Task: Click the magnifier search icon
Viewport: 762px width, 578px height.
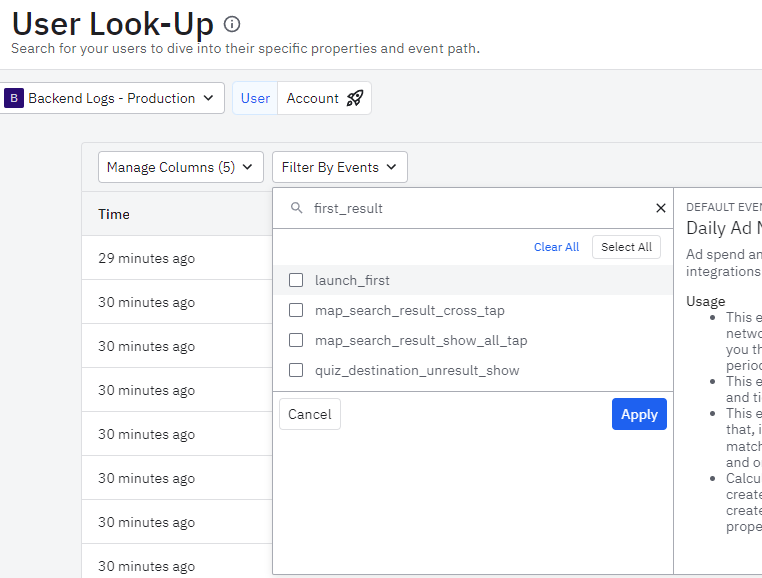Action: [296, 208]
